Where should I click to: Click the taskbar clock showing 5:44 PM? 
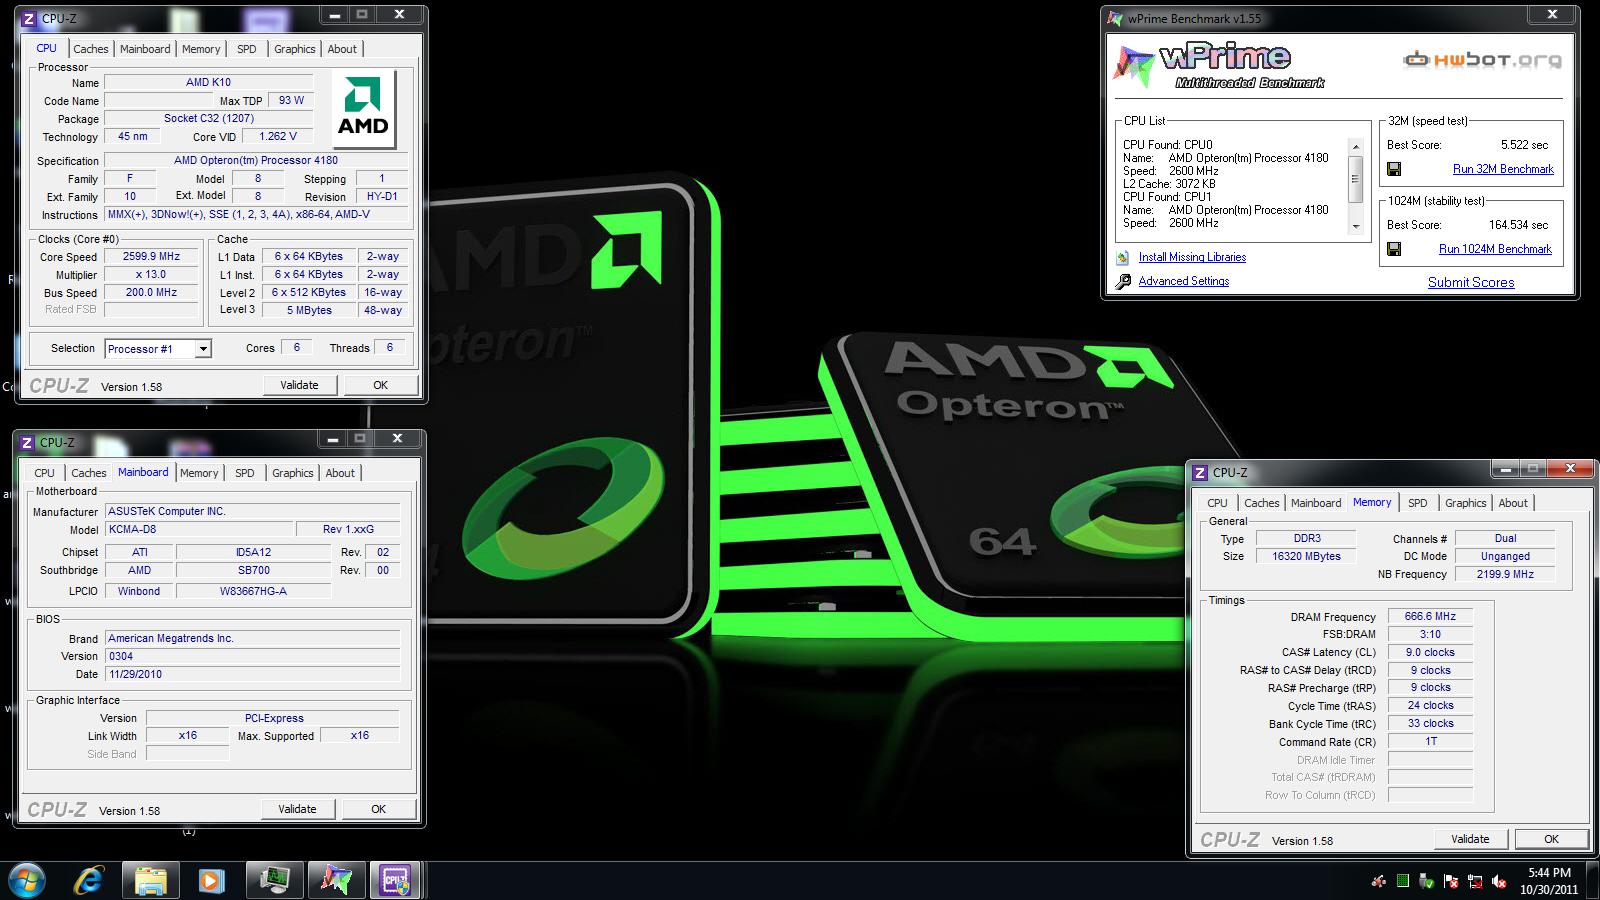(1549, 881)
